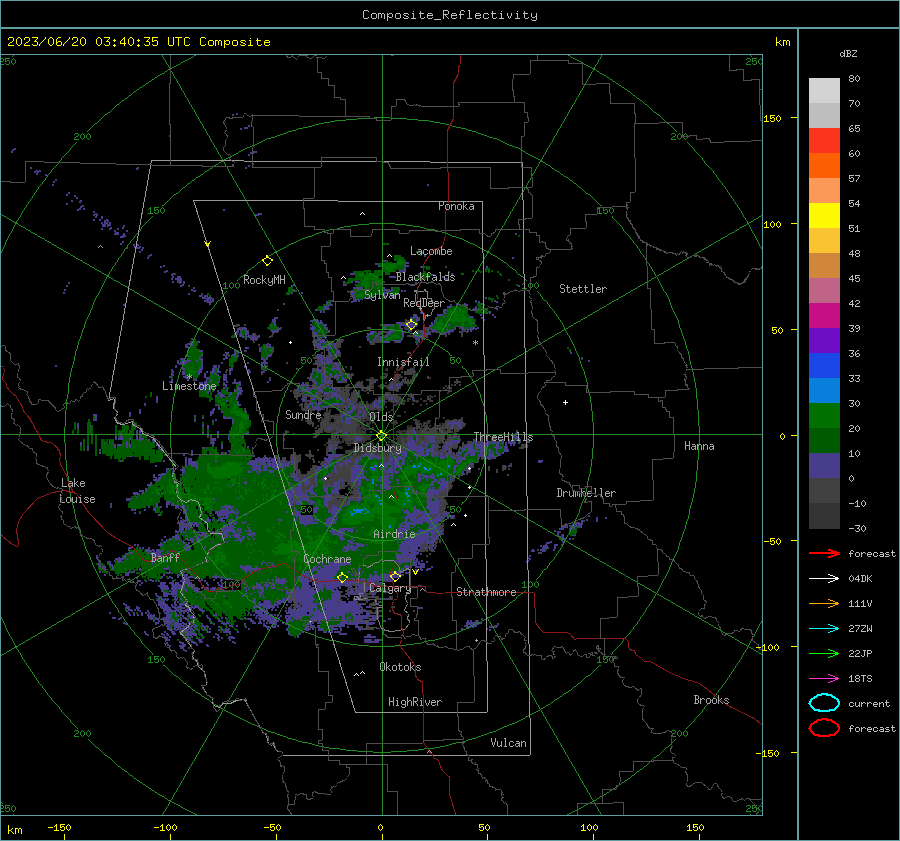The height and width of the screenshot is (841, 900).
Task: Click the Vulcan town label
Action: (x=509, y=743)
